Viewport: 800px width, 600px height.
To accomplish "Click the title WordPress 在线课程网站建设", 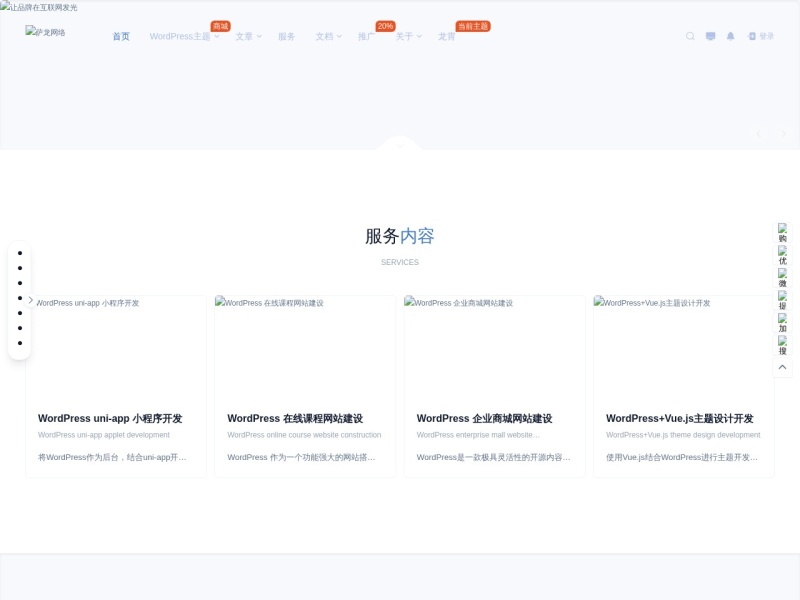I will [295, 418].
